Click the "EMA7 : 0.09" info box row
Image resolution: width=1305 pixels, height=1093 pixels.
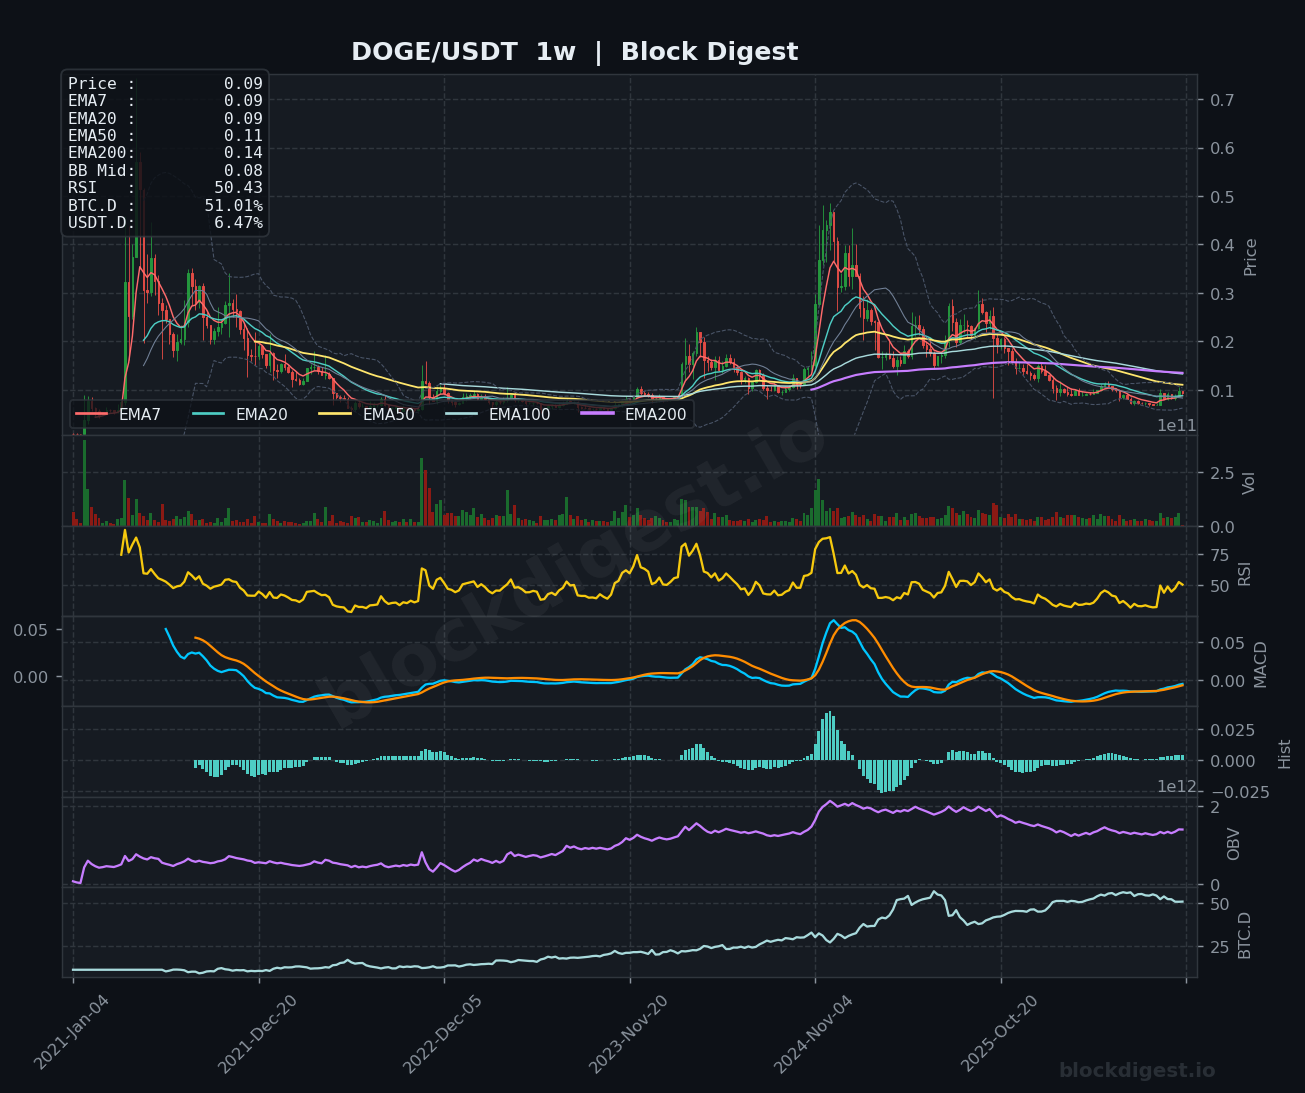click(165, 101)
